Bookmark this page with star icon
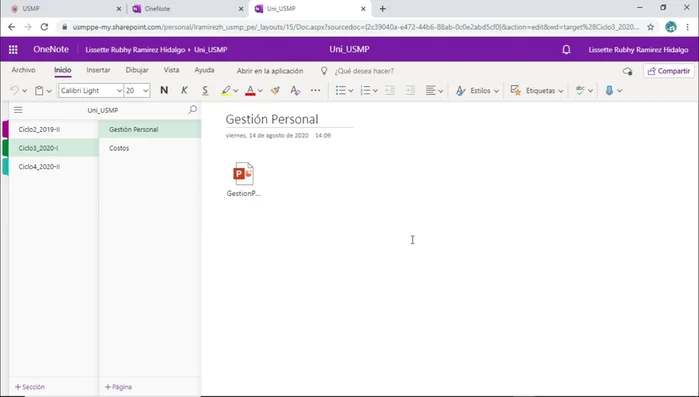Viewport: 699px width, 397px height. [x=651, y=27]
